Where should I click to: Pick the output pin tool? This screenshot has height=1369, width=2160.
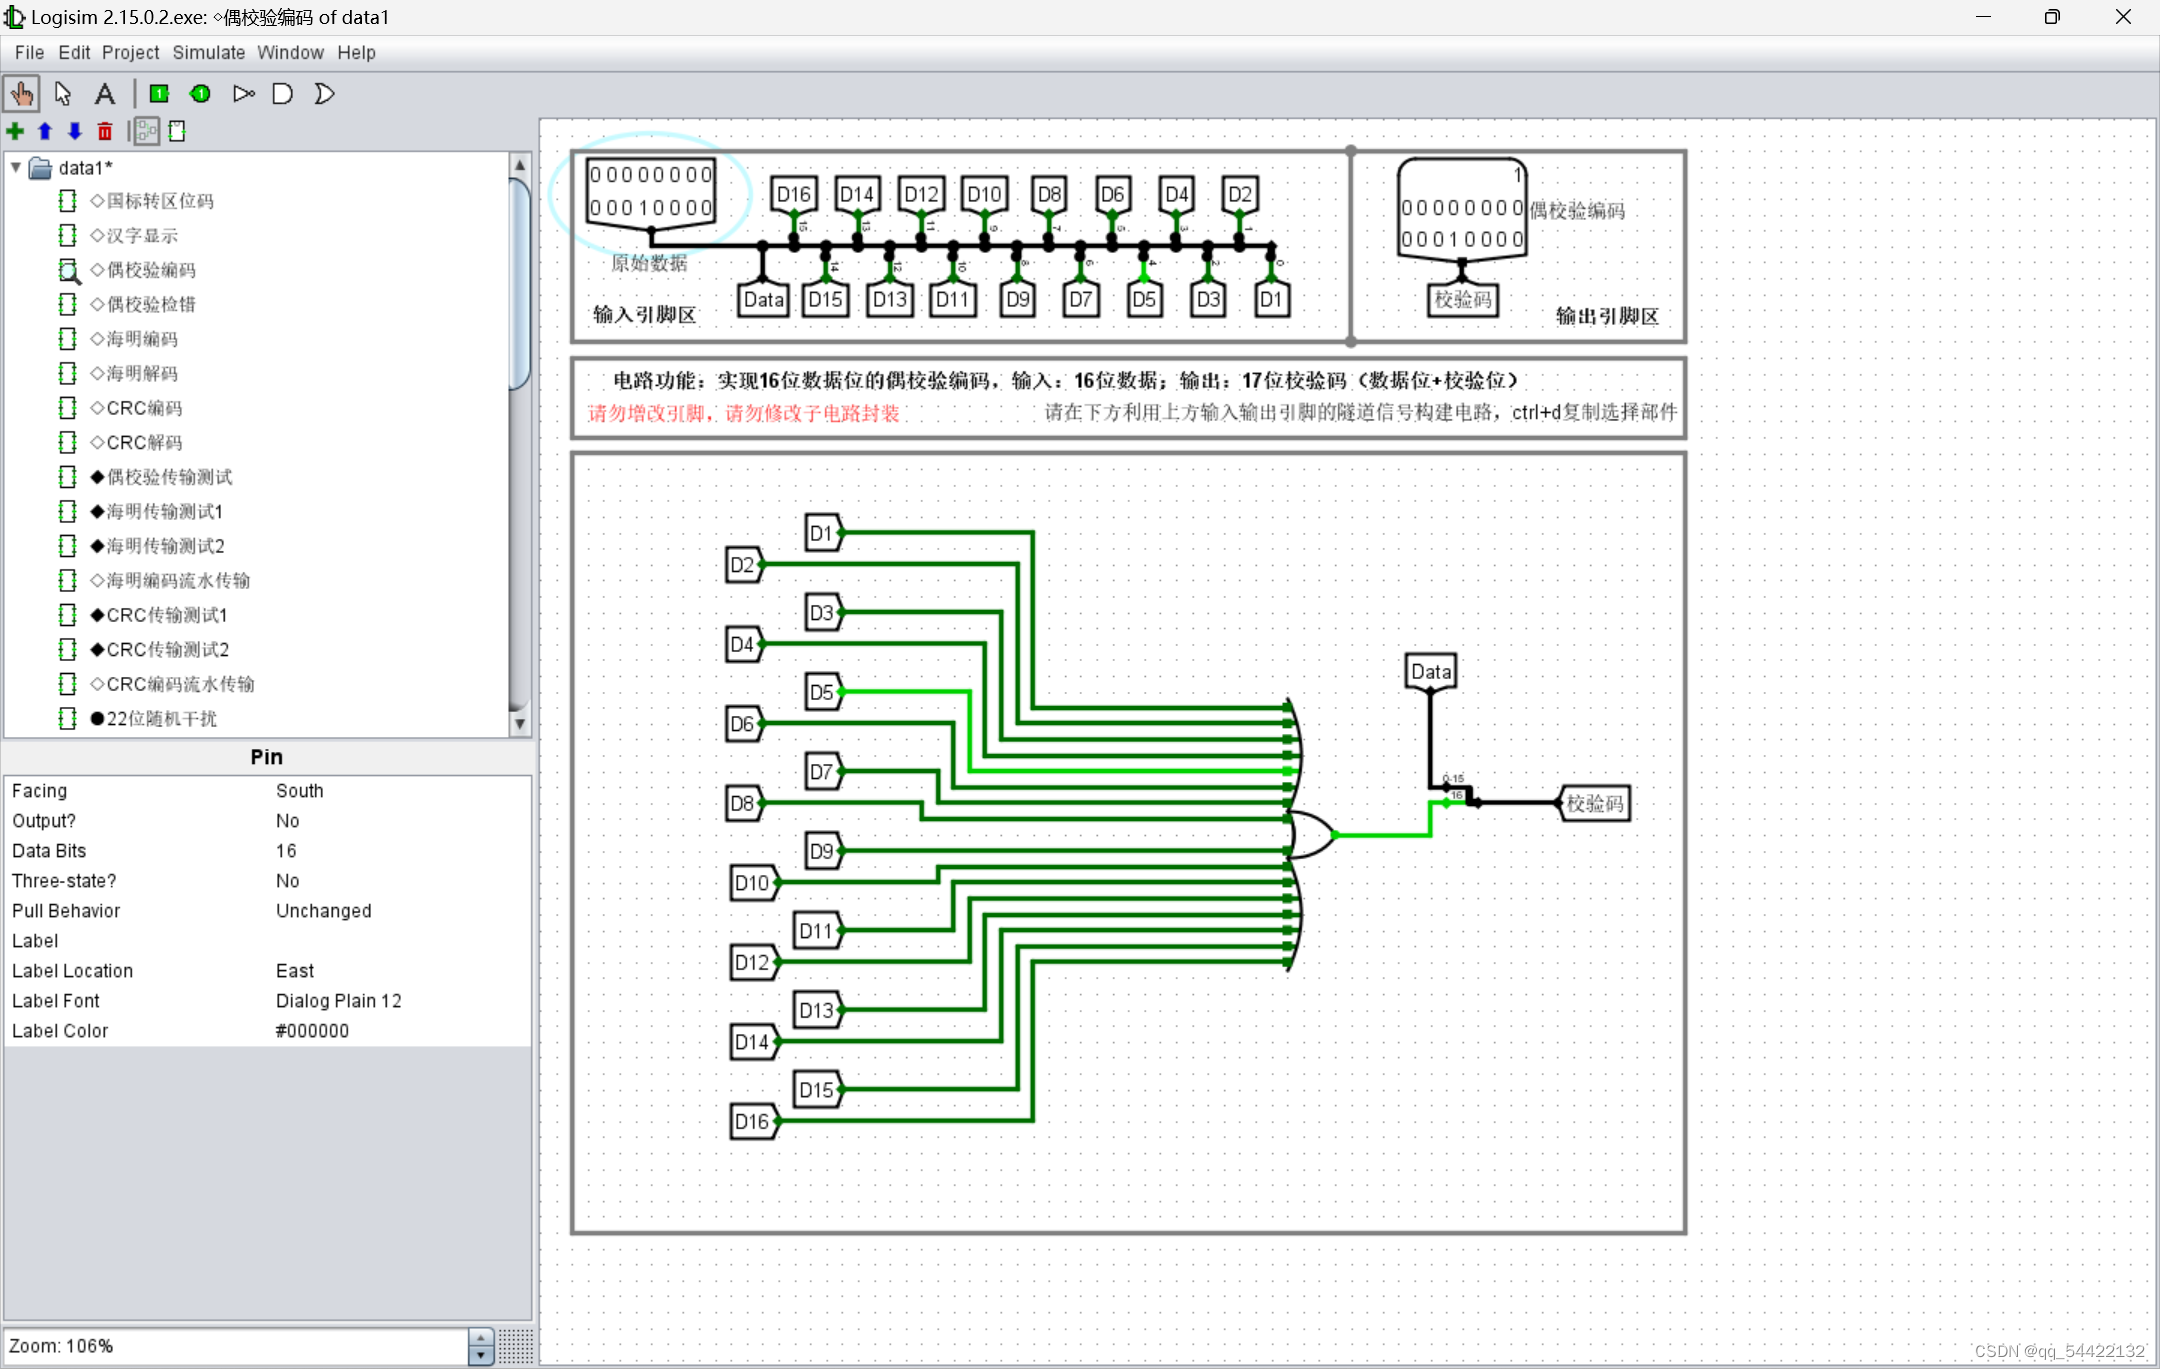click(x=200, y=94)
